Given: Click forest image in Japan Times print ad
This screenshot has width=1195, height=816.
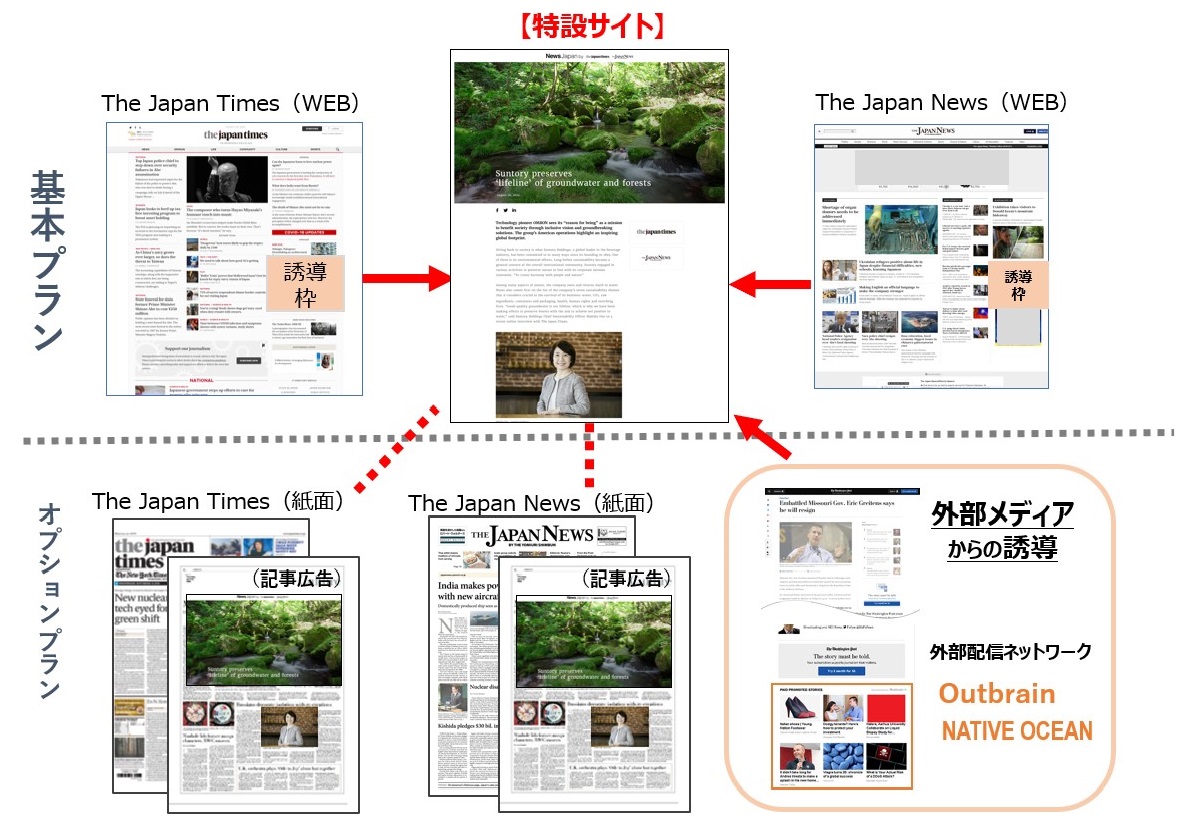Looking at the screenshot, I should click(264, 642).
